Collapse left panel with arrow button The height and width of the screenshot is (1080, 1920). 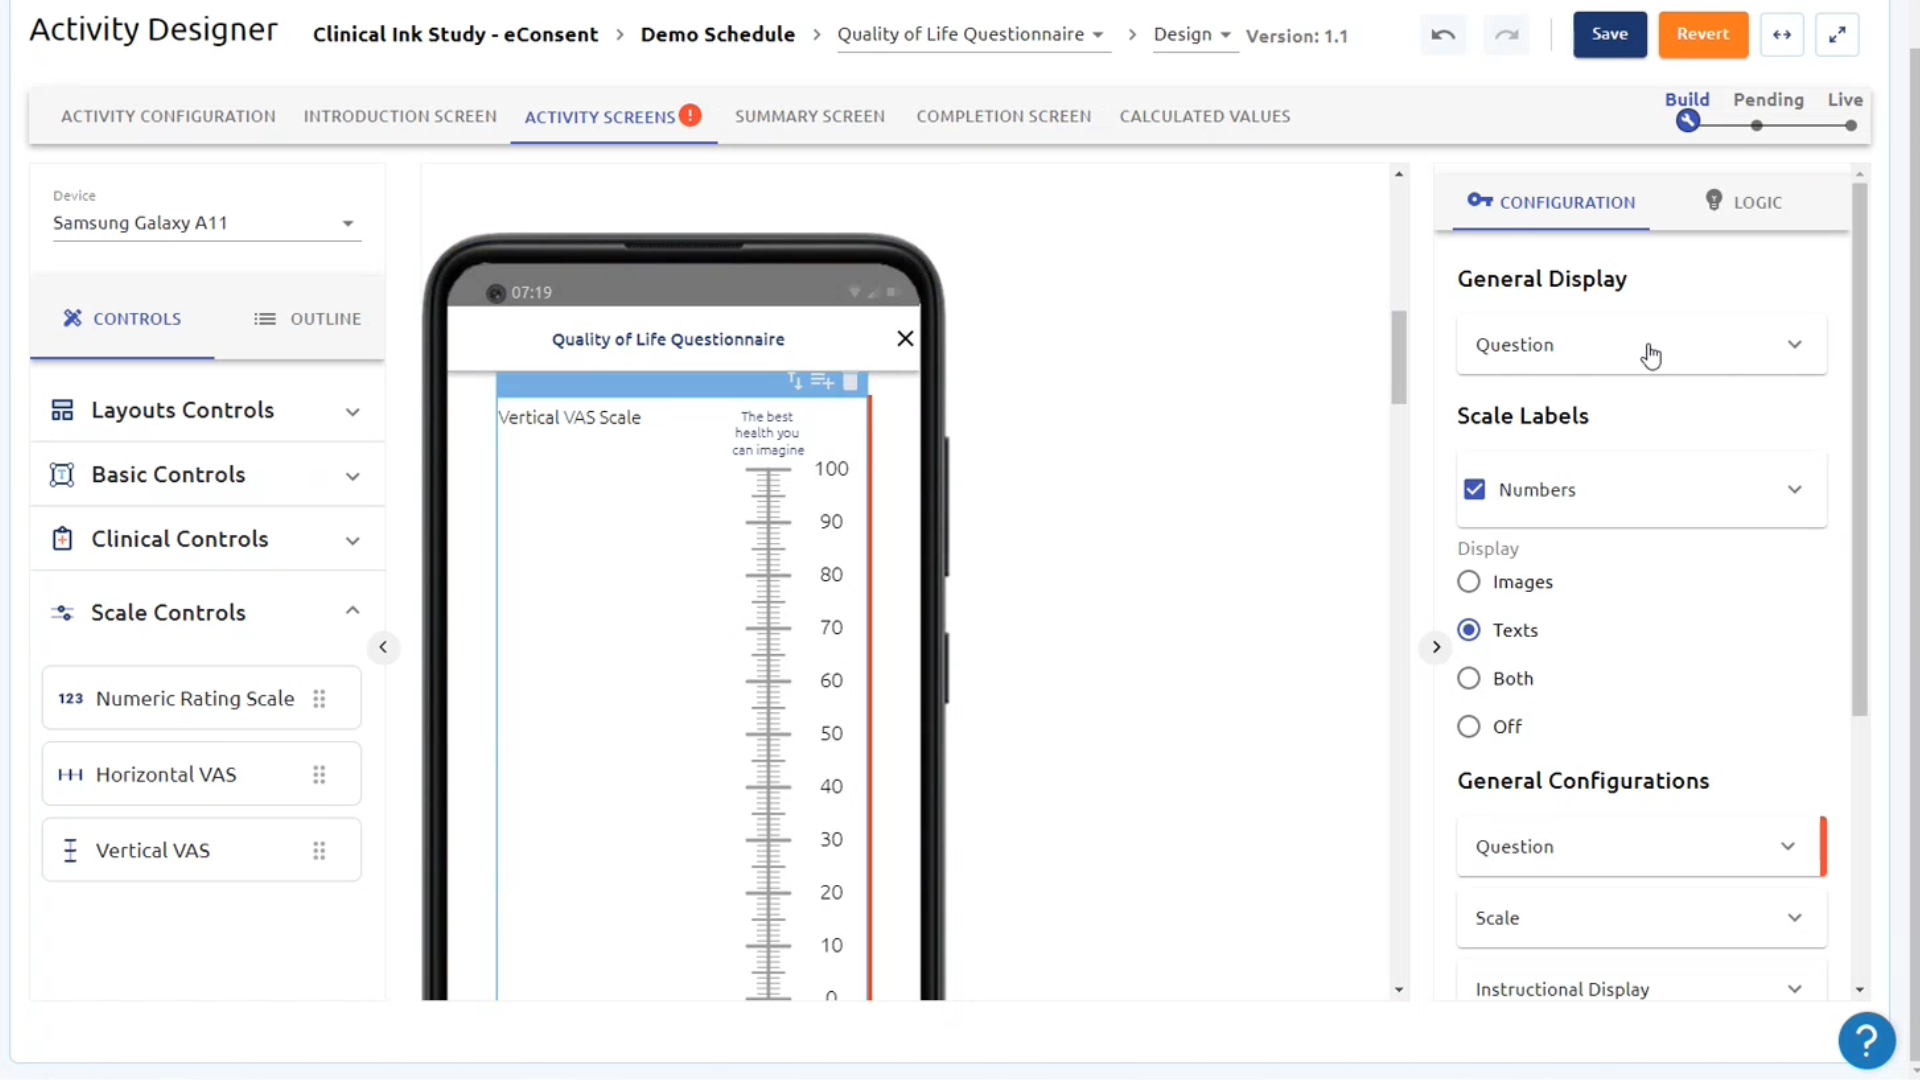383,647
